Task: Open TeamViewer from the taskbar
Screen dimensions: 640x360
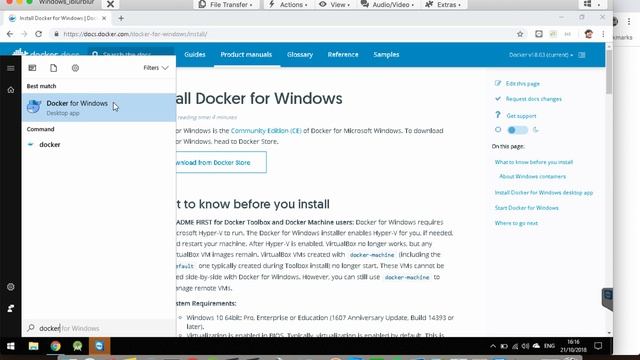Action: [x=100, y=346]
